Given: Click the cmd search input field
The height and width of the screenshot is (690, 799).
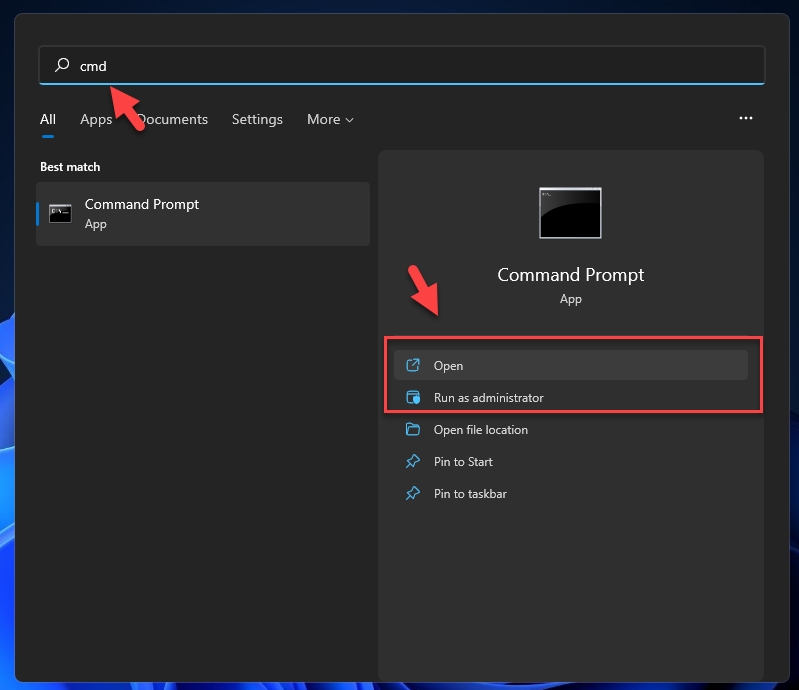Looking at the screenshot, I should [402, 65].
